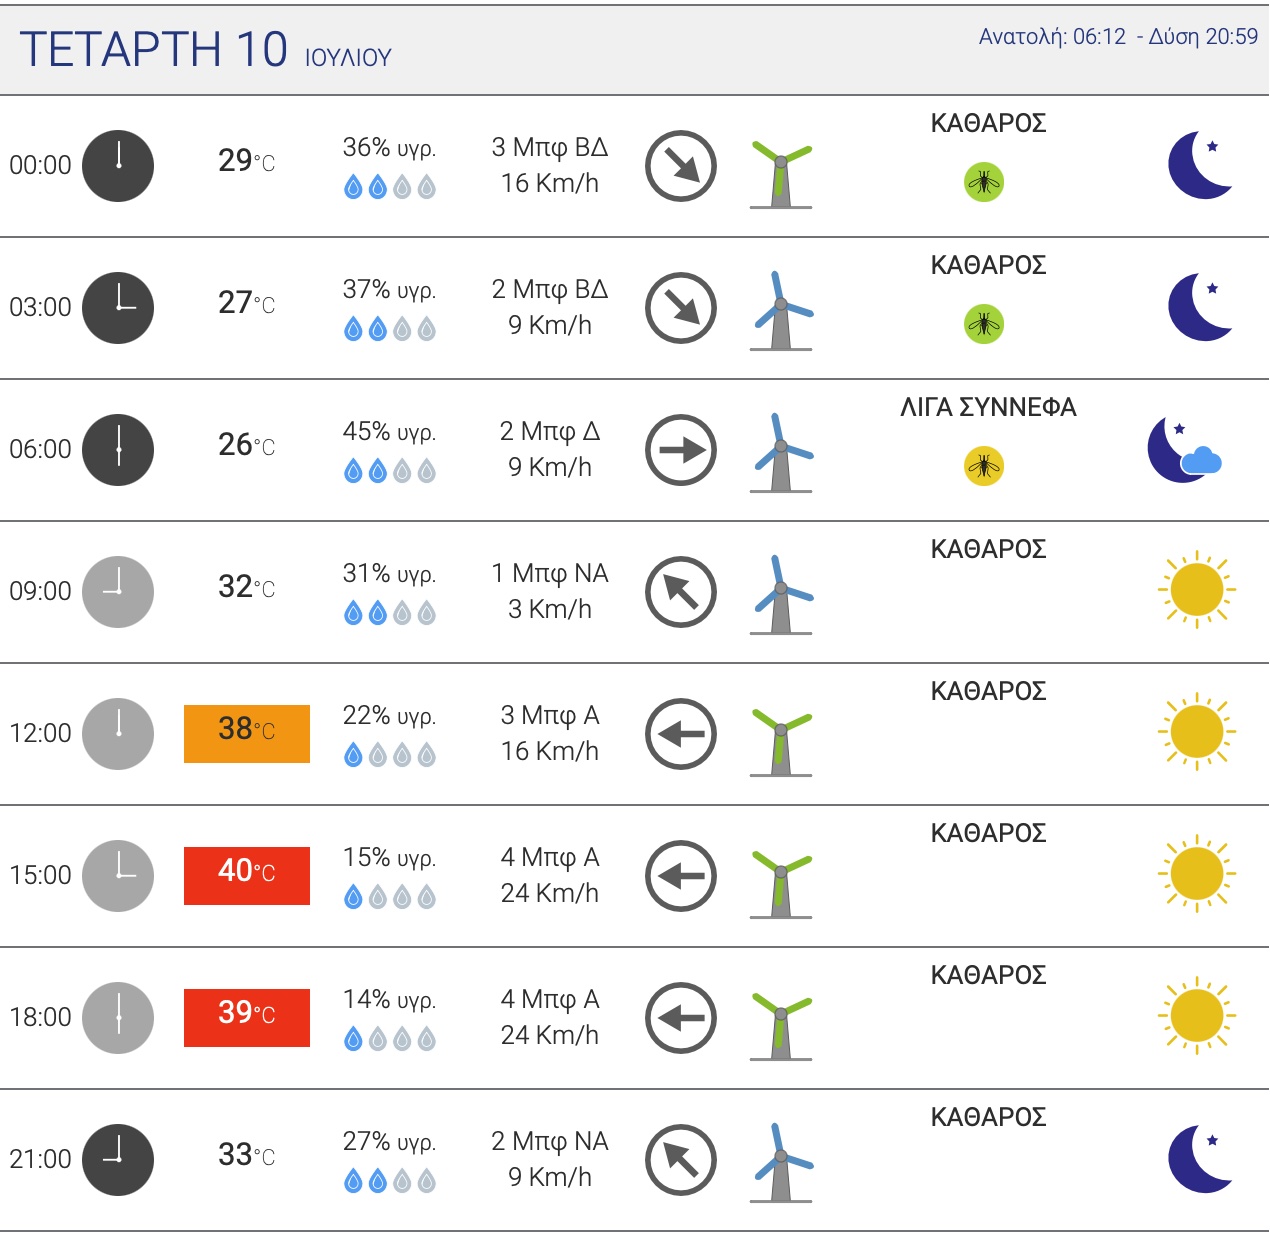
Task: Click the cloudy moon icon at 06:00
Action: coord(1185,451)
